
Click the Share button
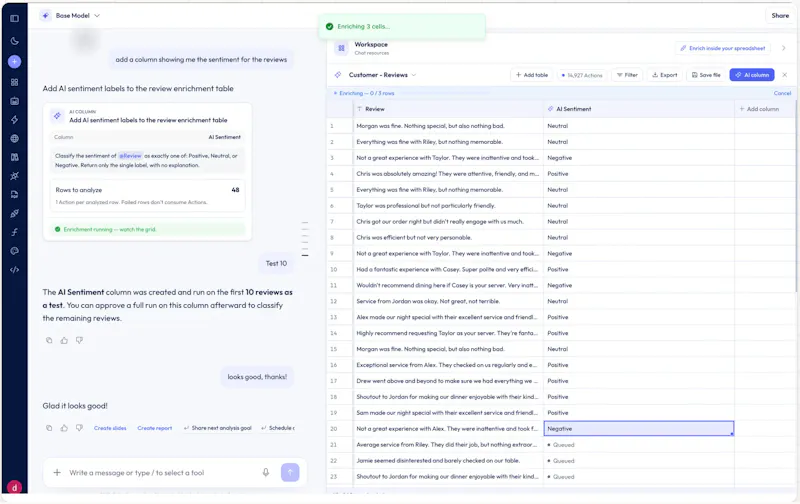click(x=780, y=16)
